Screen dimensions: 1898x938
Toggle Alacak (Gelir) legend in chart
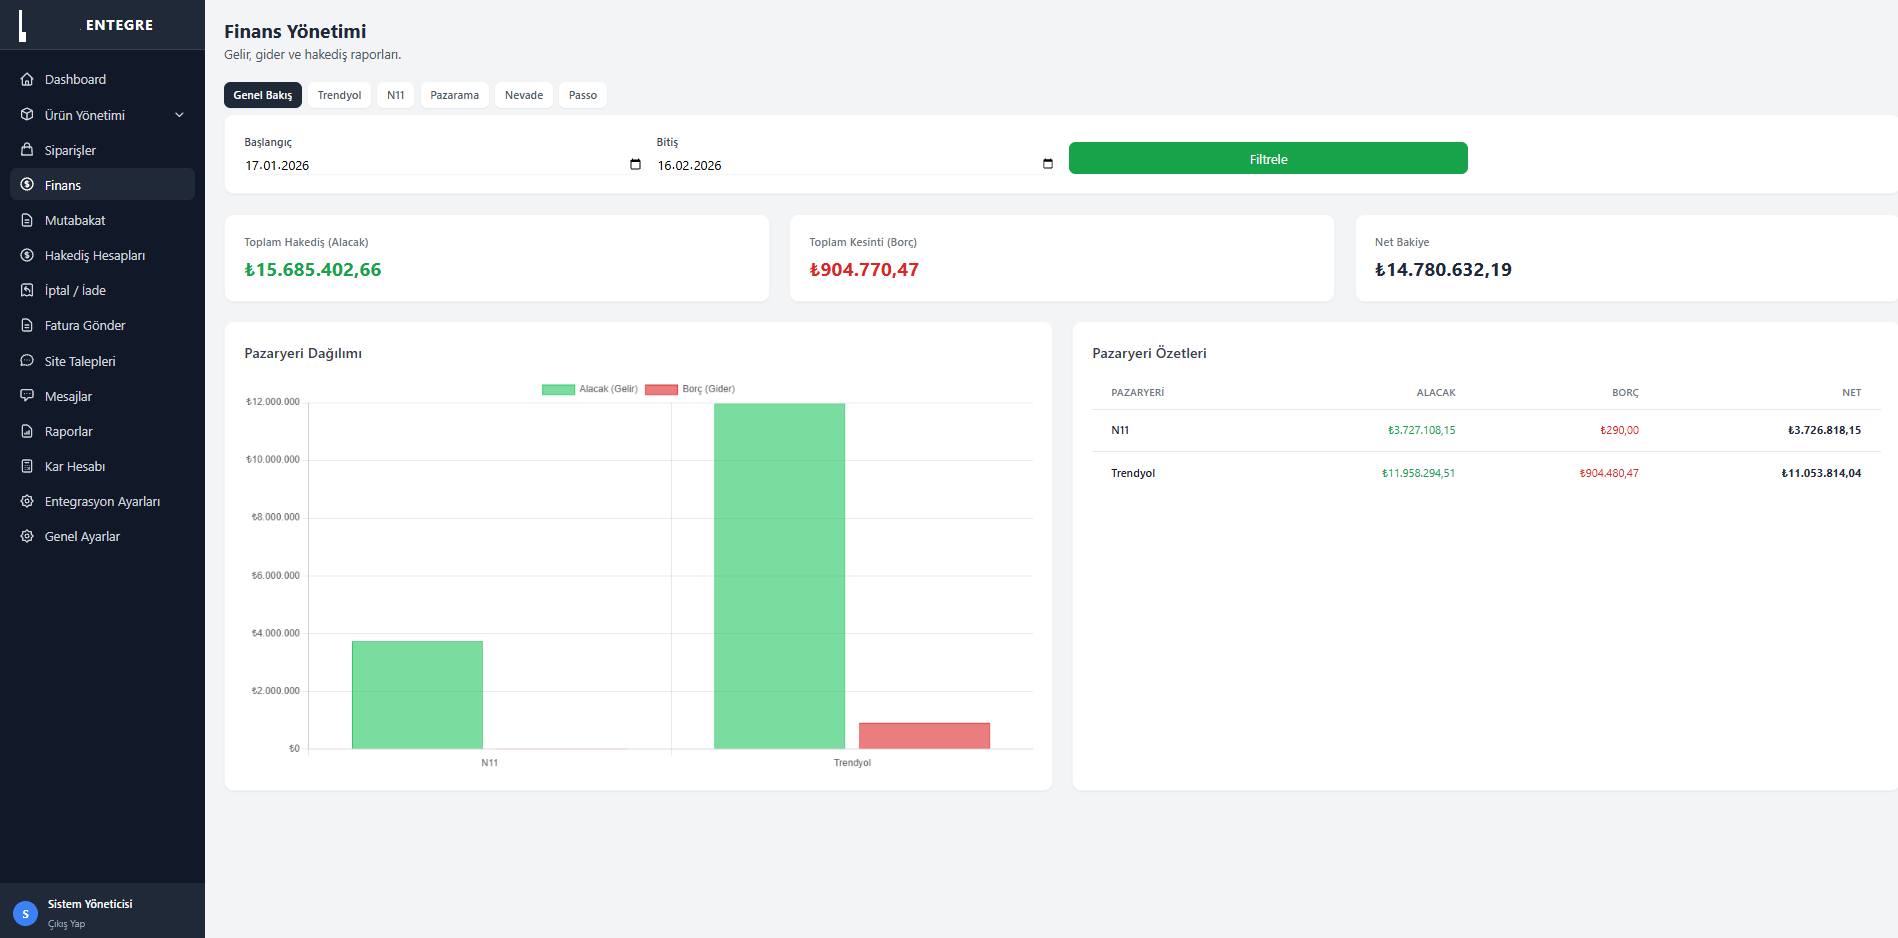pyautogui.click(x=589, y=389)
